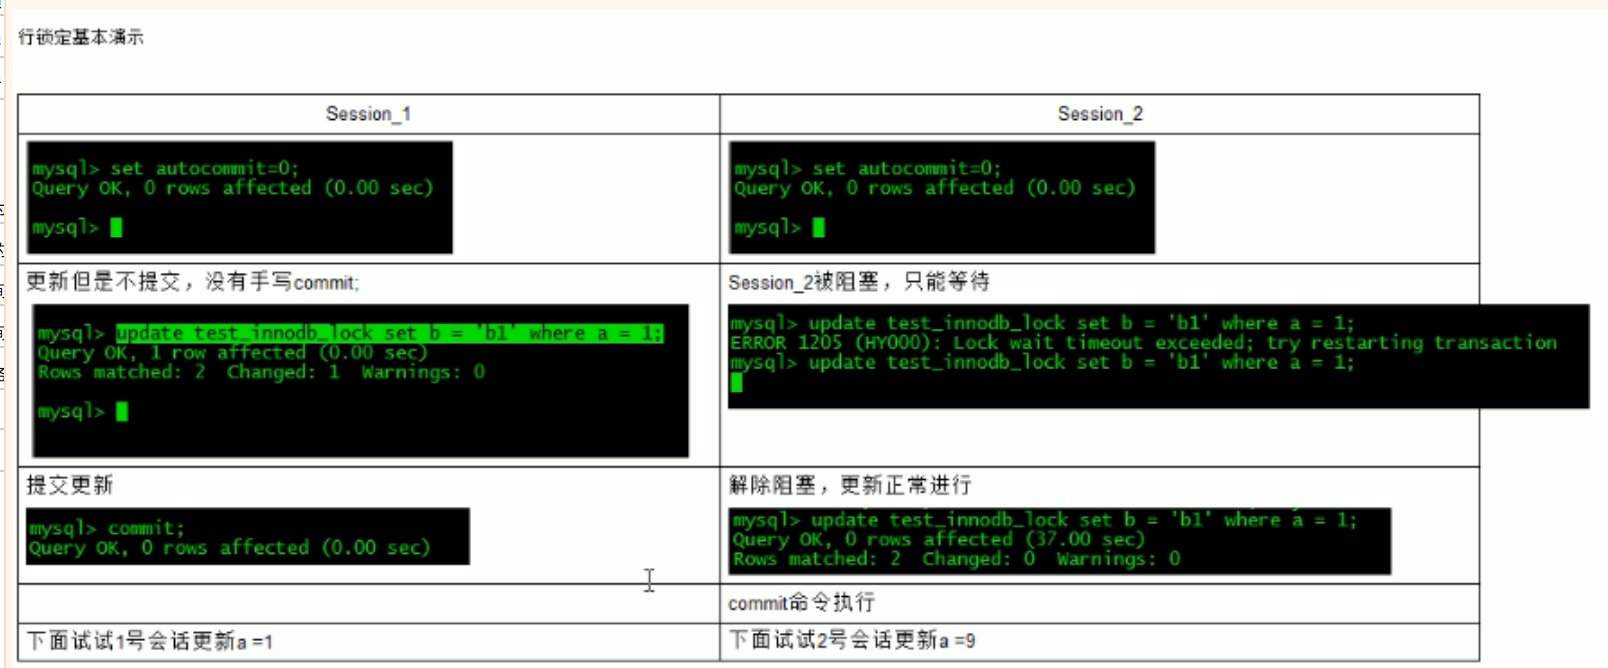Click the 'mysql> commit;' terminal screenshot

pyautogui.click(x=248, y=537)
